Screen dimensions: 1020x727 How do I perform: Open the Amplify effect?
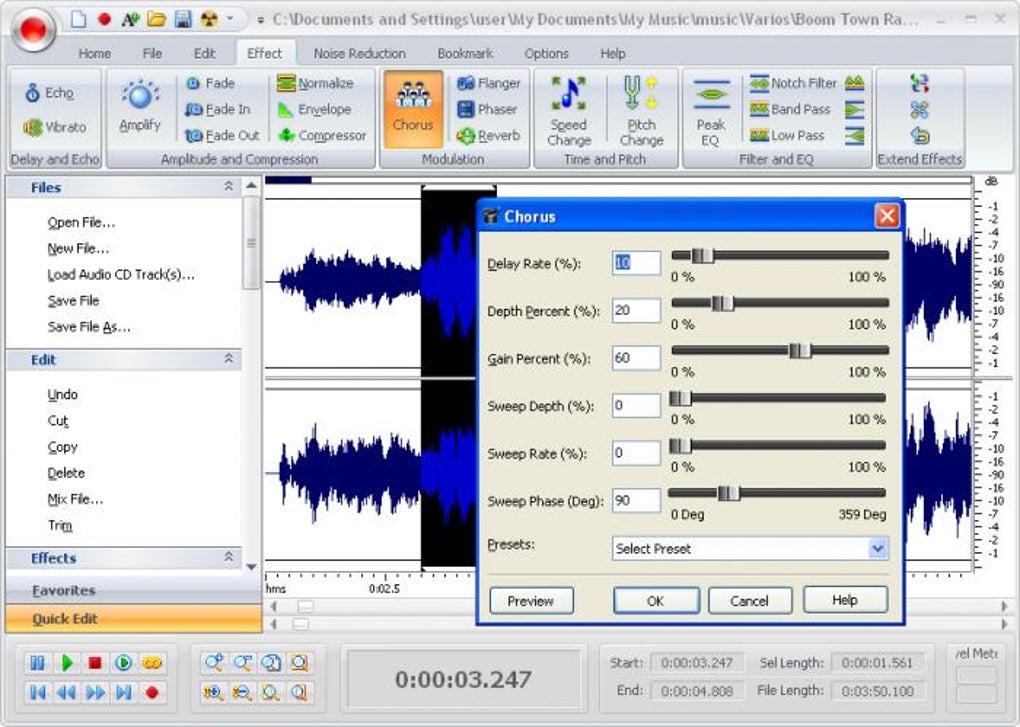click(140, 106)
